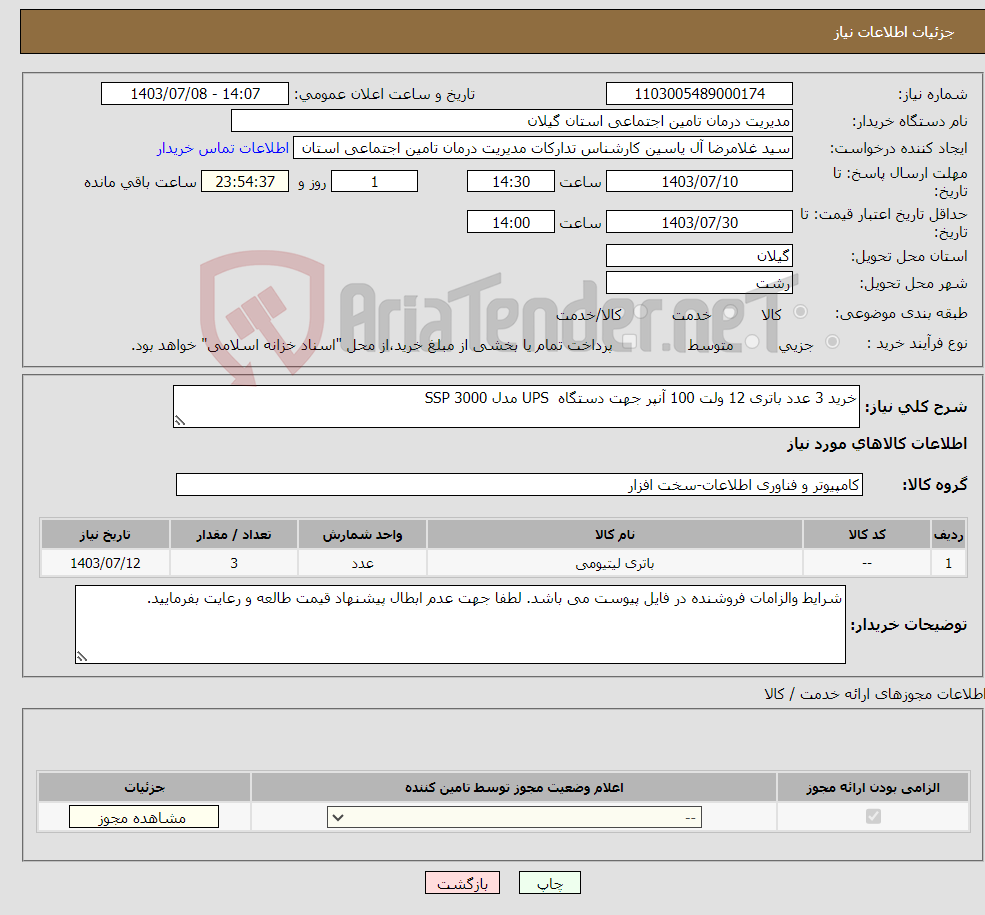985x915 pixels.
Task: Click the resize handle of description box
Action: pyautogui.click(x=180, y=421)
